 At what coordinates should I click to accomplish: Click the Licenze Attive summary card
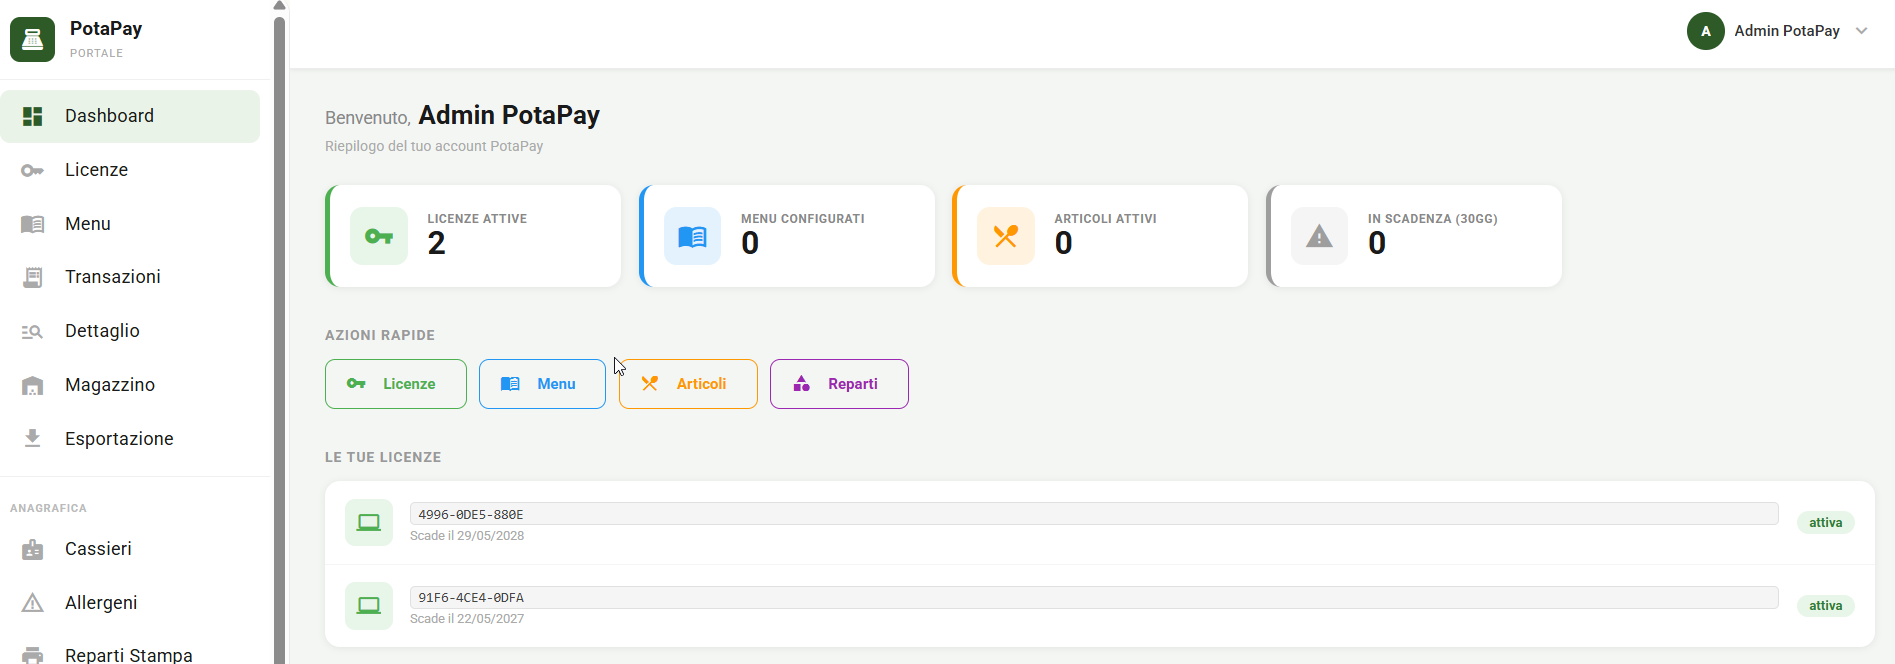point(473,236)
